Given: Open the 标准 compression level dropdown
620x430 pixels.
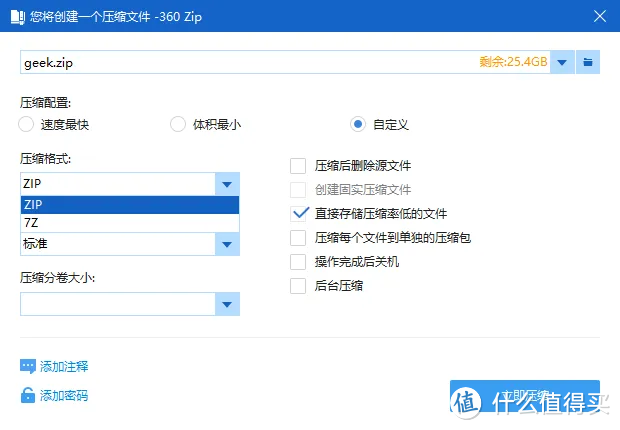Looking at the screenshot, I should [227, 244].
